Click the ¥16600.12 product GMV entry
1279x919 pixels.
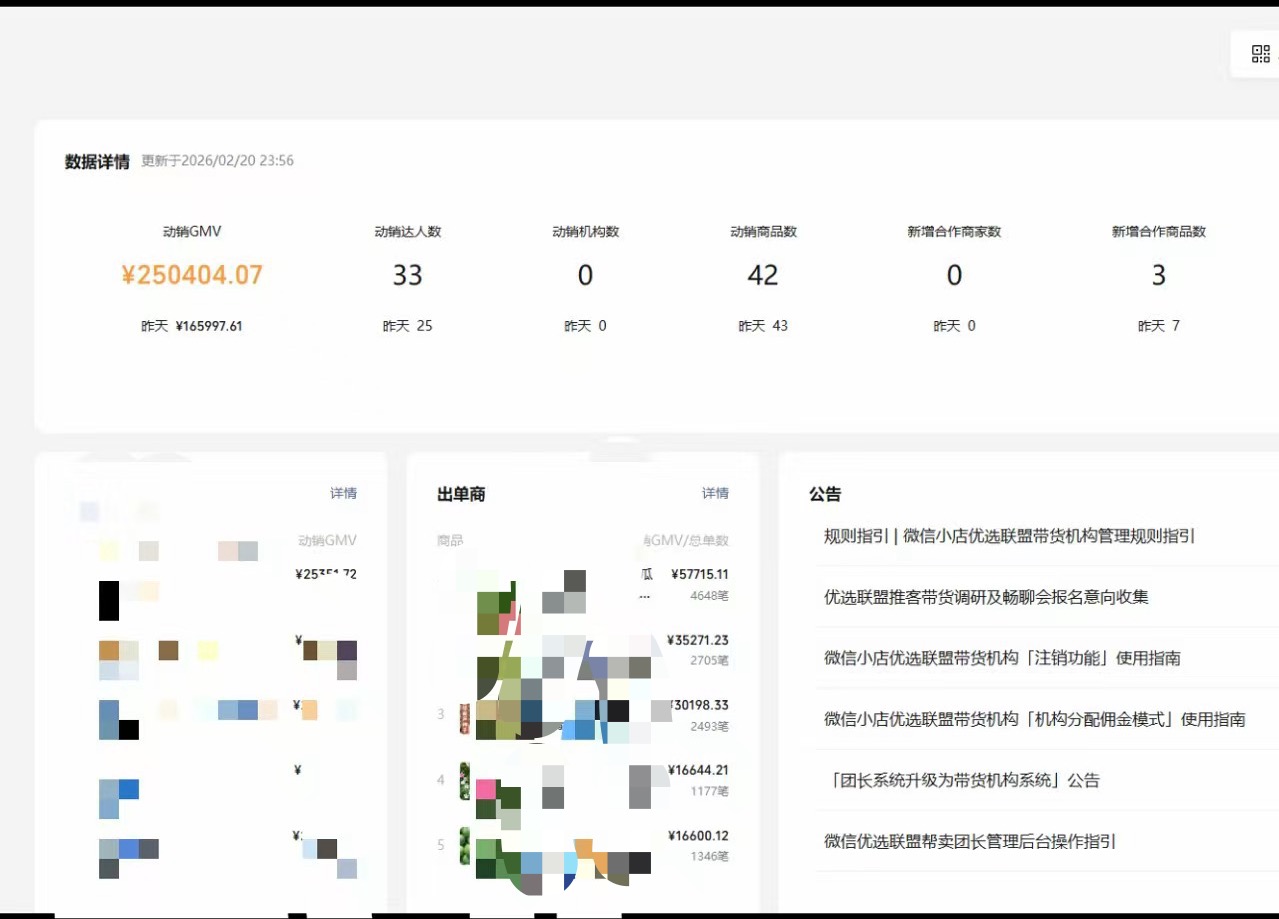click(697, 836)
